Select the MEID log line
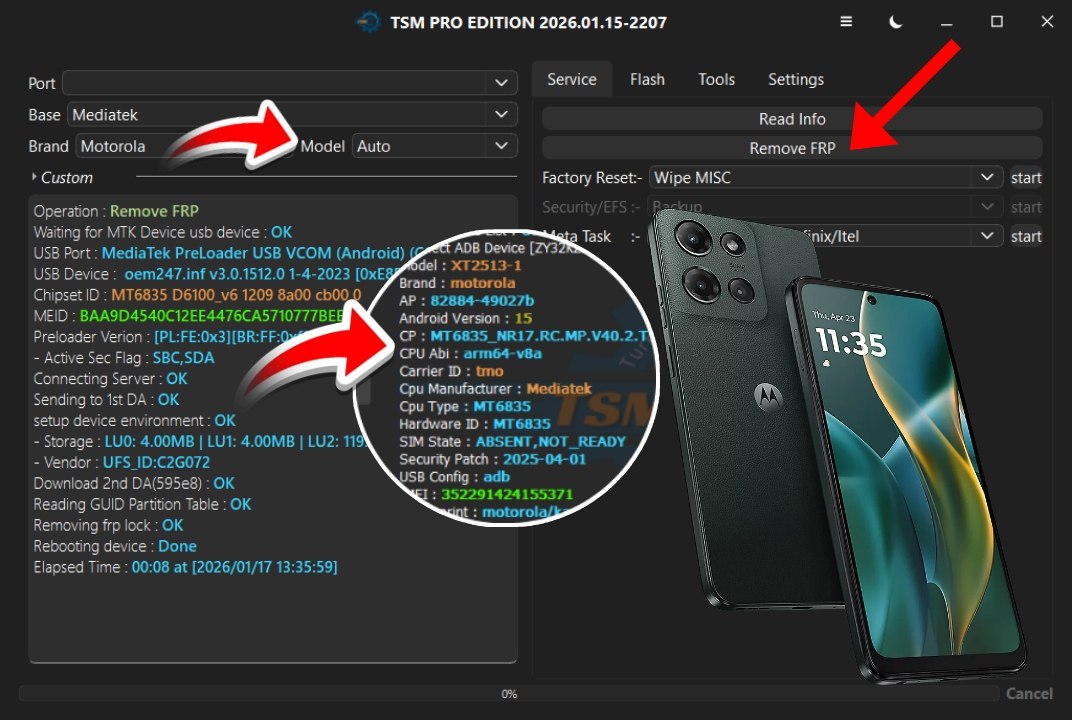This screenshot has height=720, width=1072. 188,316
